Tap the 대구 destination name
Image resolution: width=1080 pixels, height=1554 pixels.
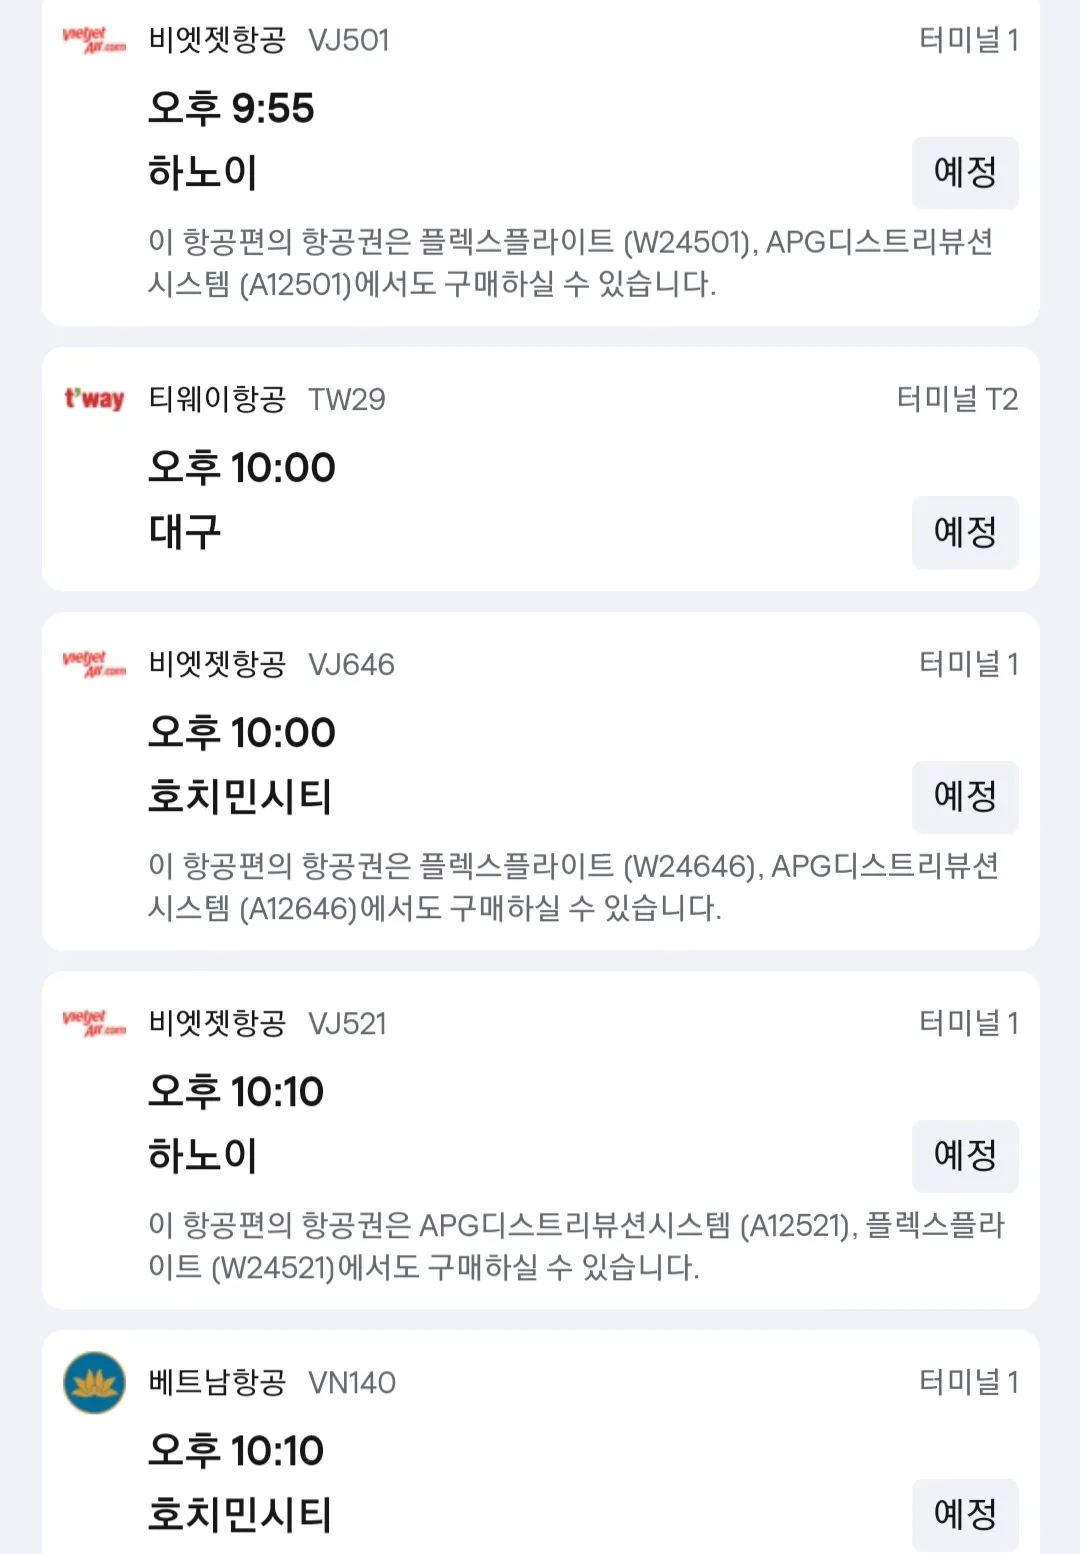click(184, 532)
